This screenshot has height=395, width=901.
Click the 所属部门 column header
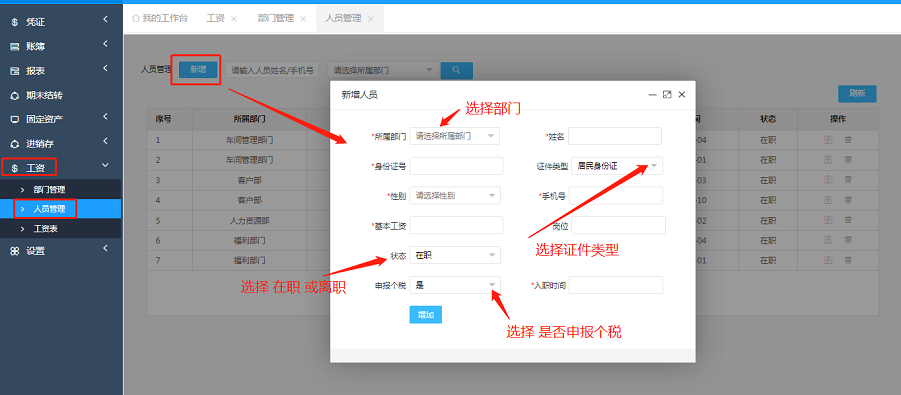point(249,119)
